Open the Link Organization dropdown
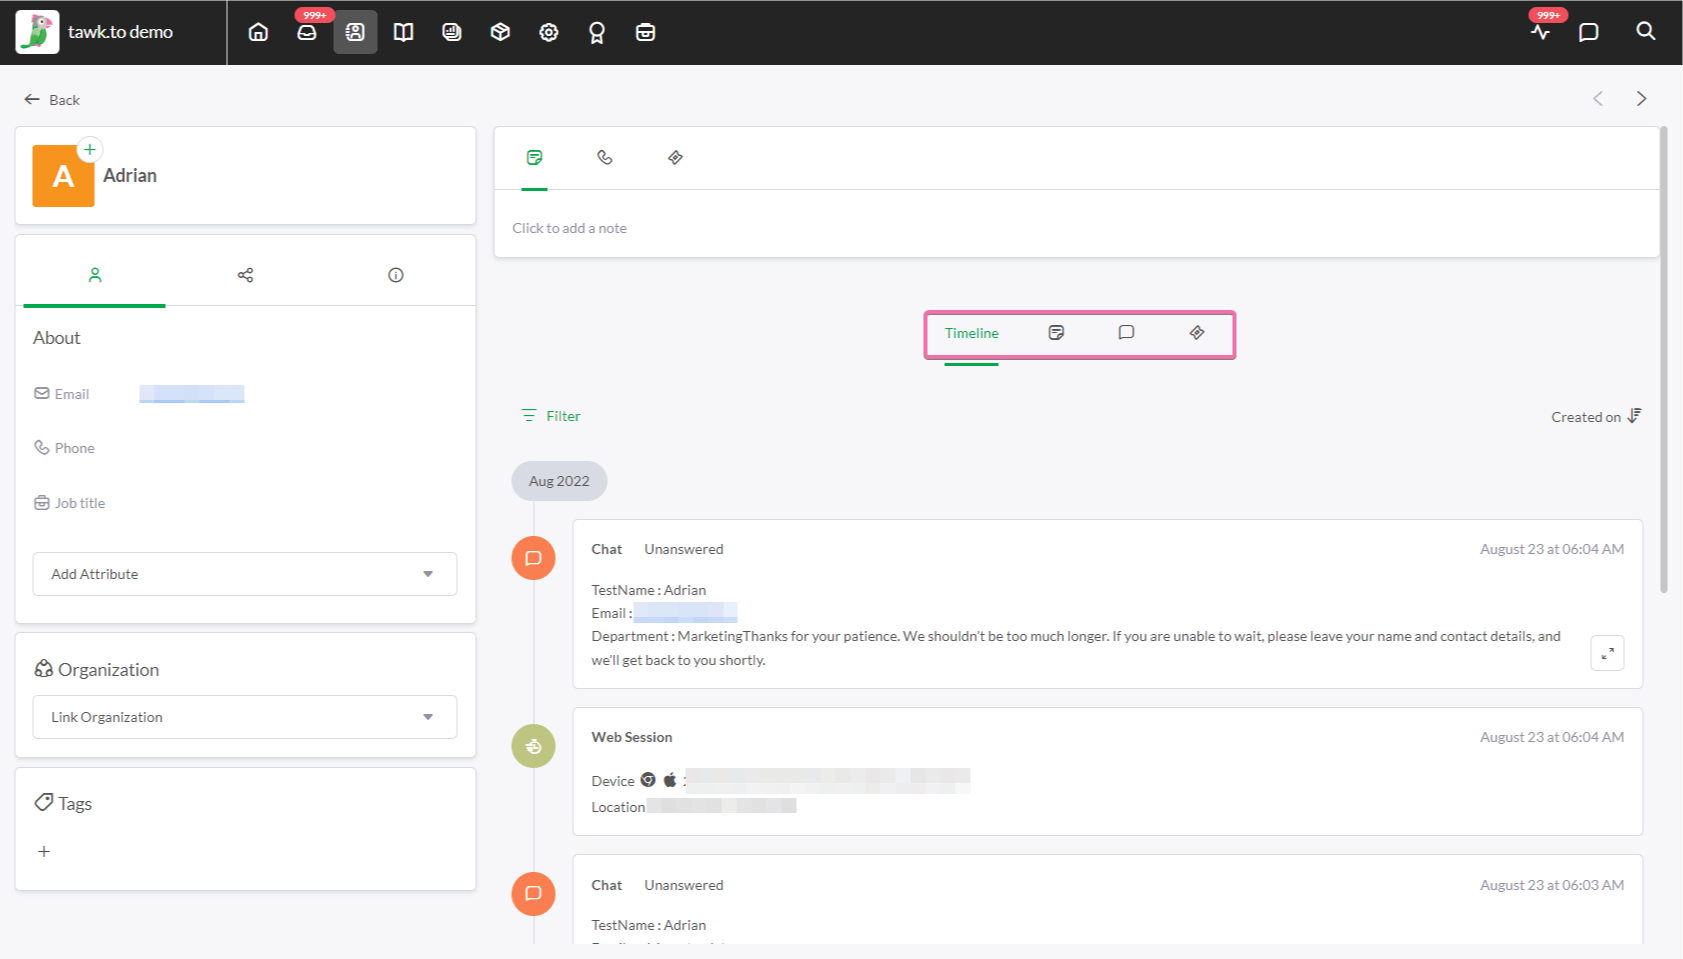Screen dimensions: 1683x959 (245, 717)
